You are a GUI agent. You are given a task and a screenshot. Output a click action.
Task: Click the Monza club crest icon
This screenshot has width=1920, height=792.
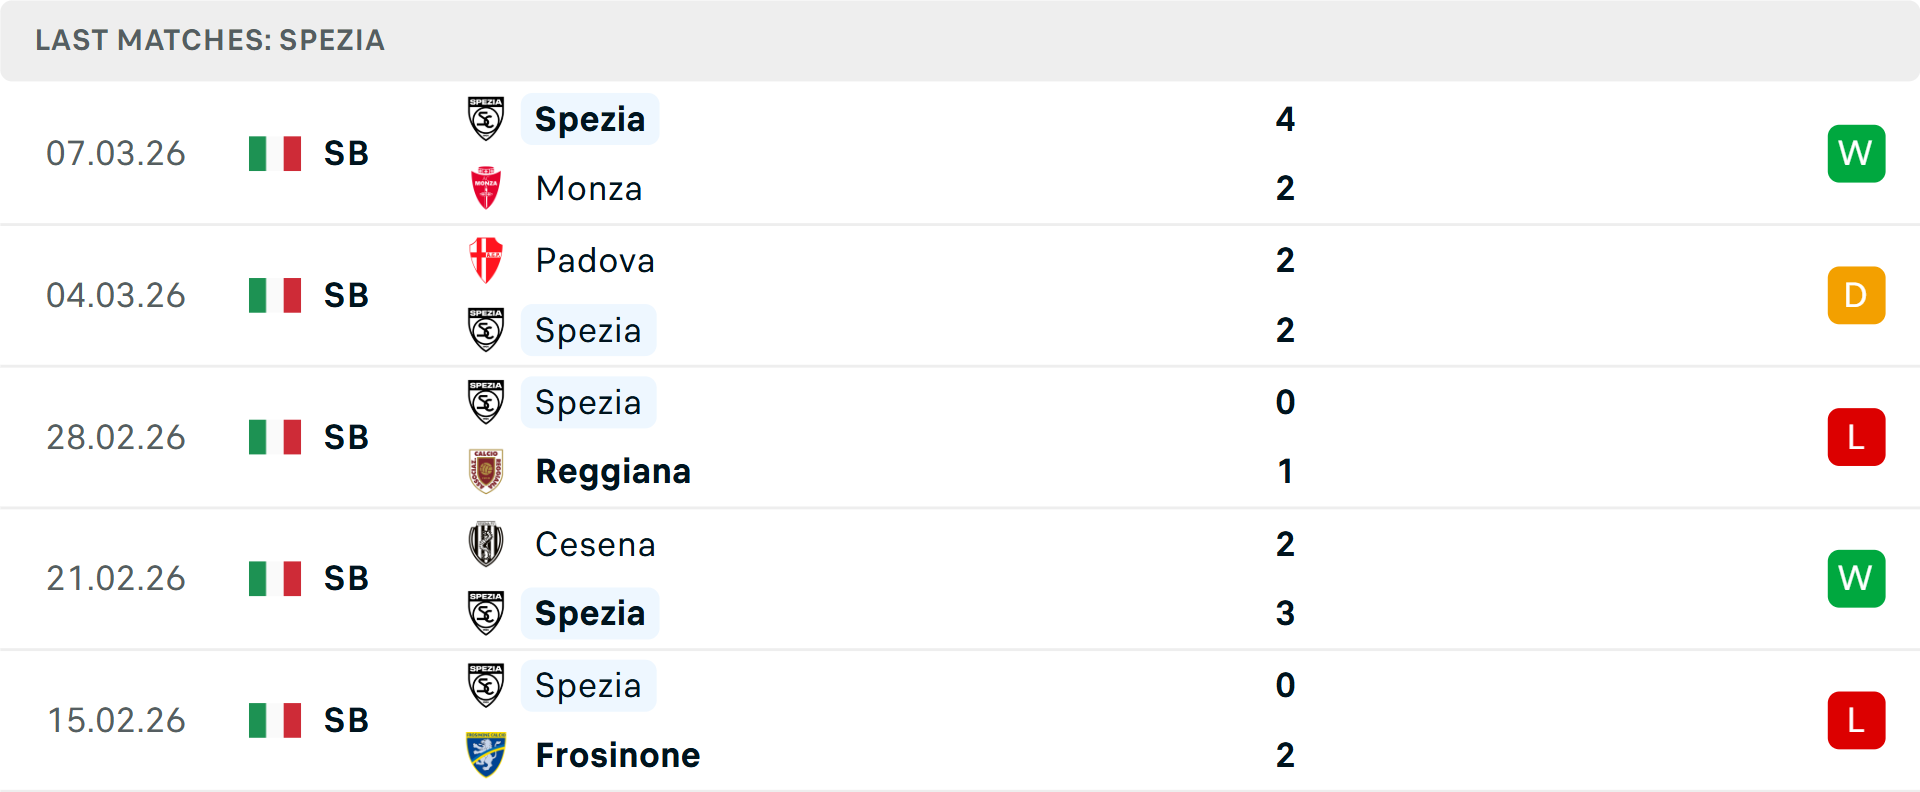(x=486, y=188)
